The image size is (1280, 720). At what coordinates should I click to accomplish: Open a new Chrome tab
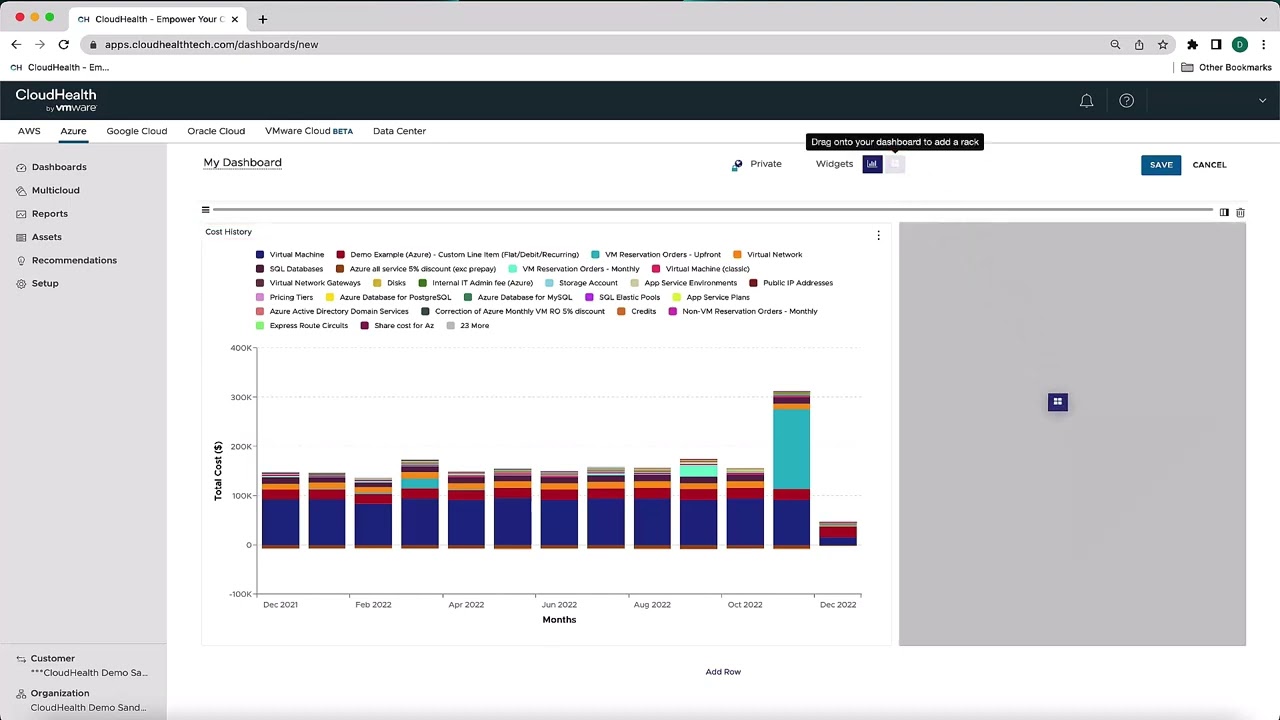pyautogui.click(x=263, y=19)
